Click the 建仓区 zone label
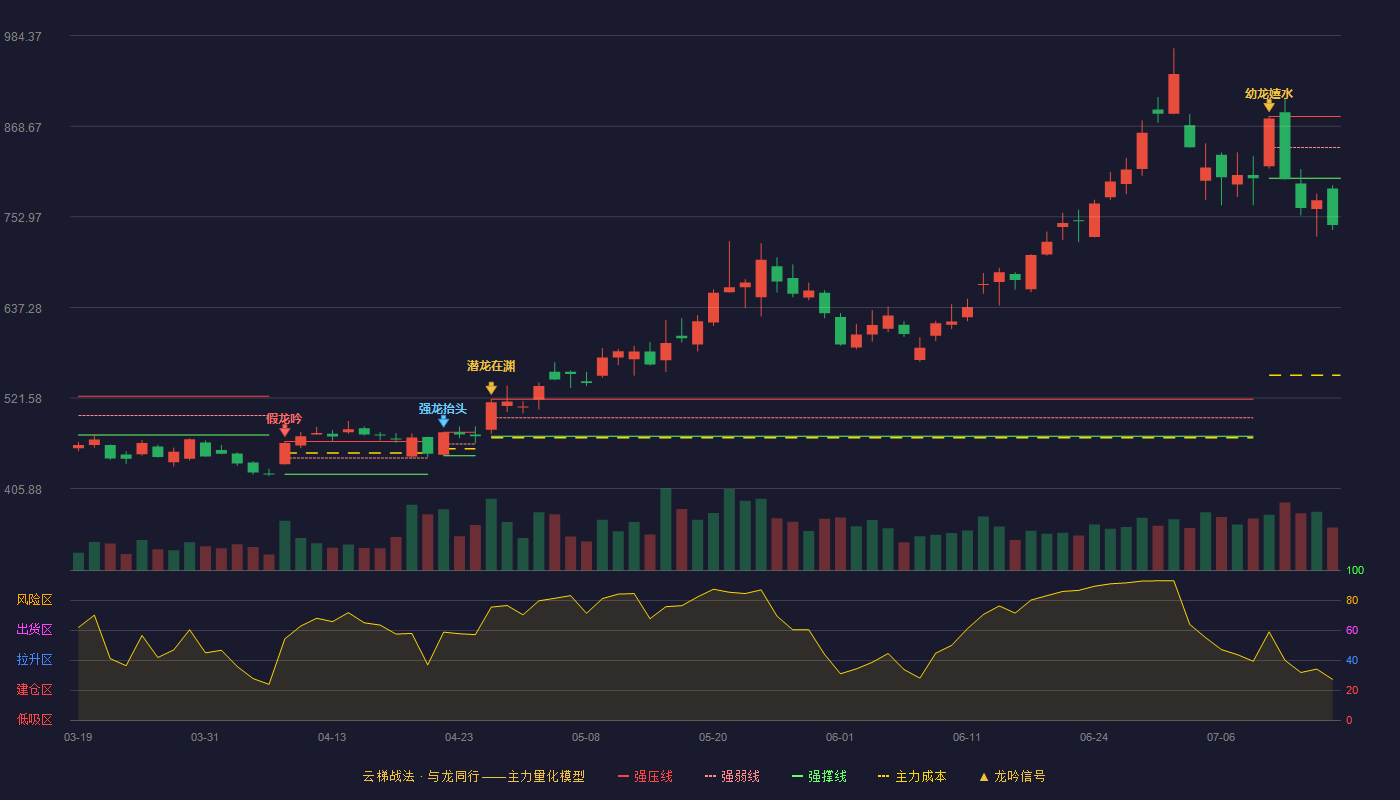The image size is (1400, 800). (x=35, y=690)
